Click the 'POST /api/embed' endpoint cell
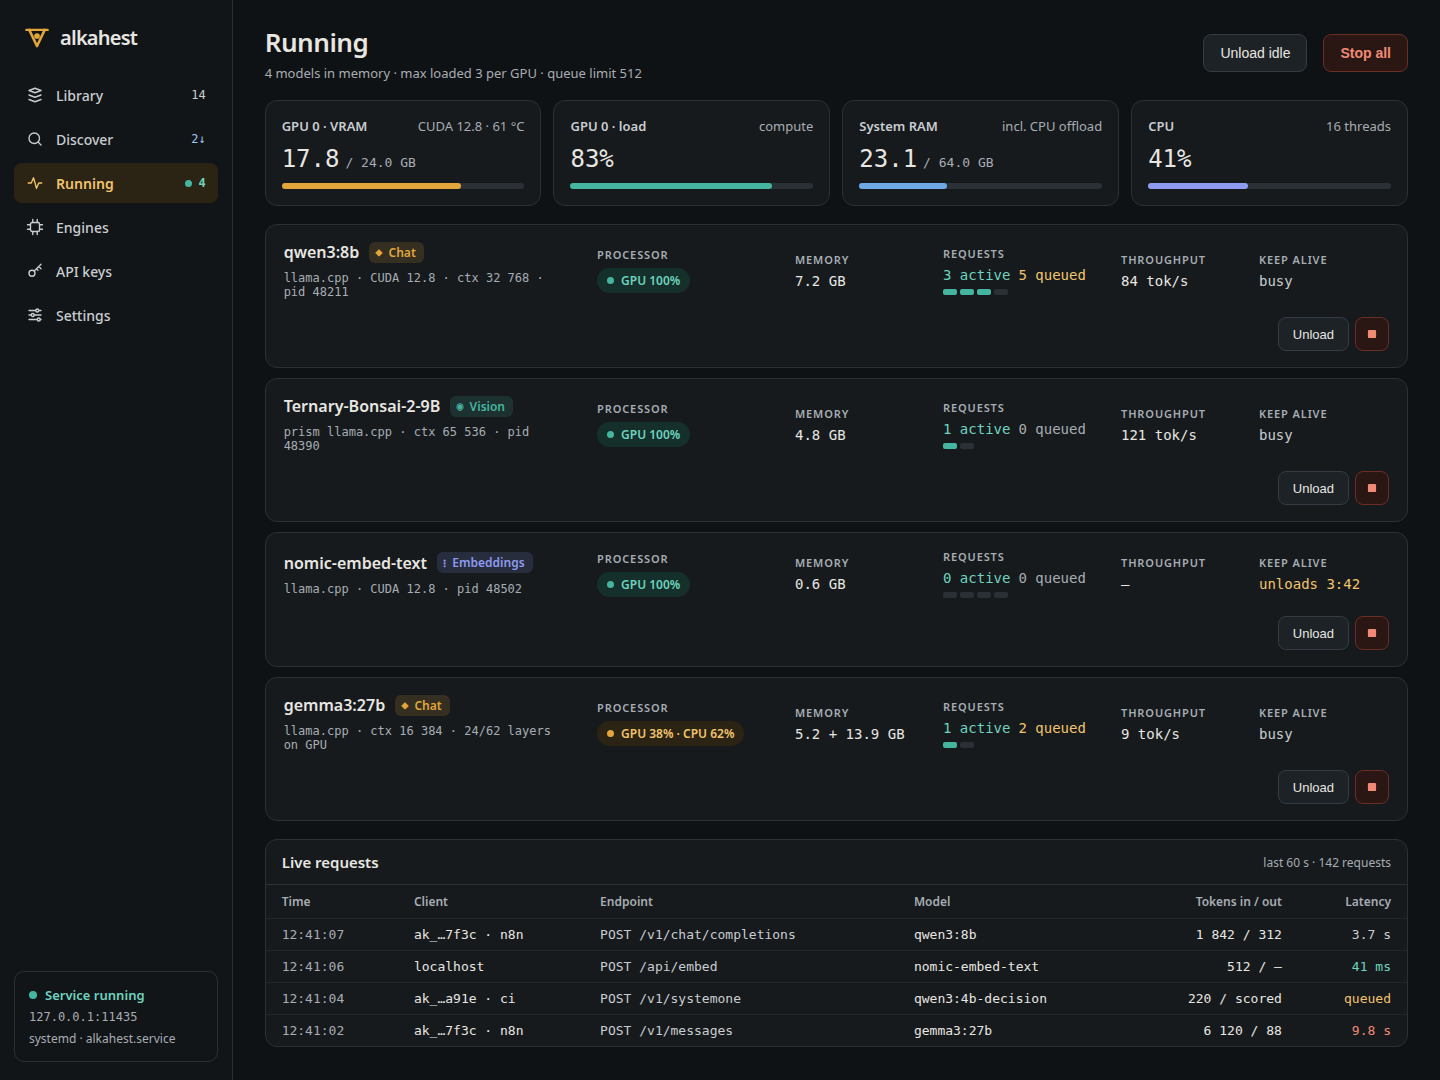 (658, 967)
